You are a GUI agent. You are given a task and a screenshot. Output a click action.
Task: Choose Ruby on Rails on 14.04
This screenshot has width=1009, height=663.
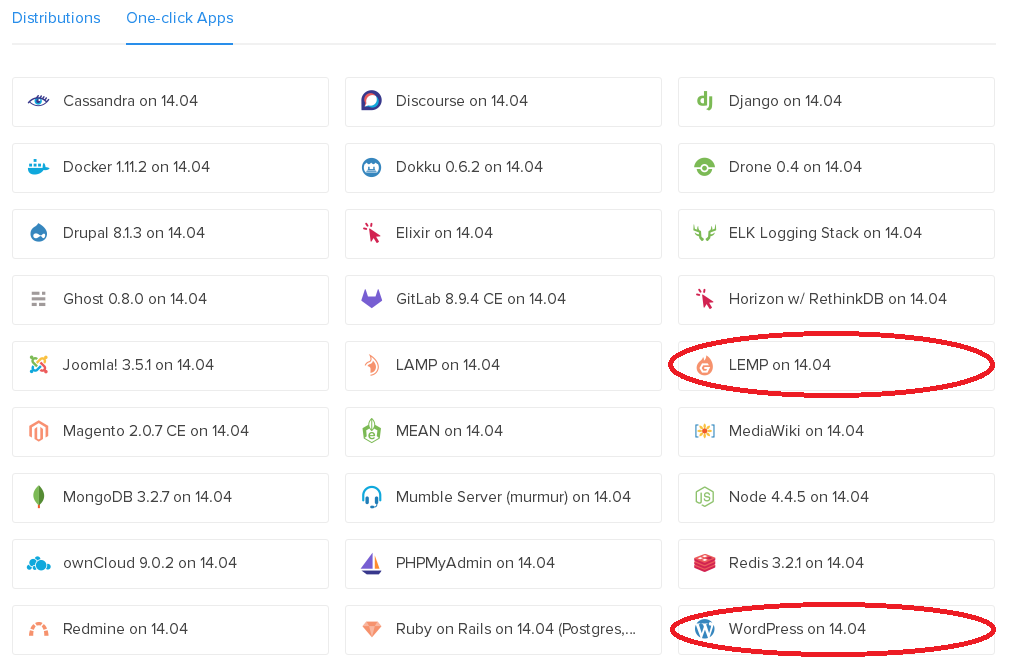point(503,630)
